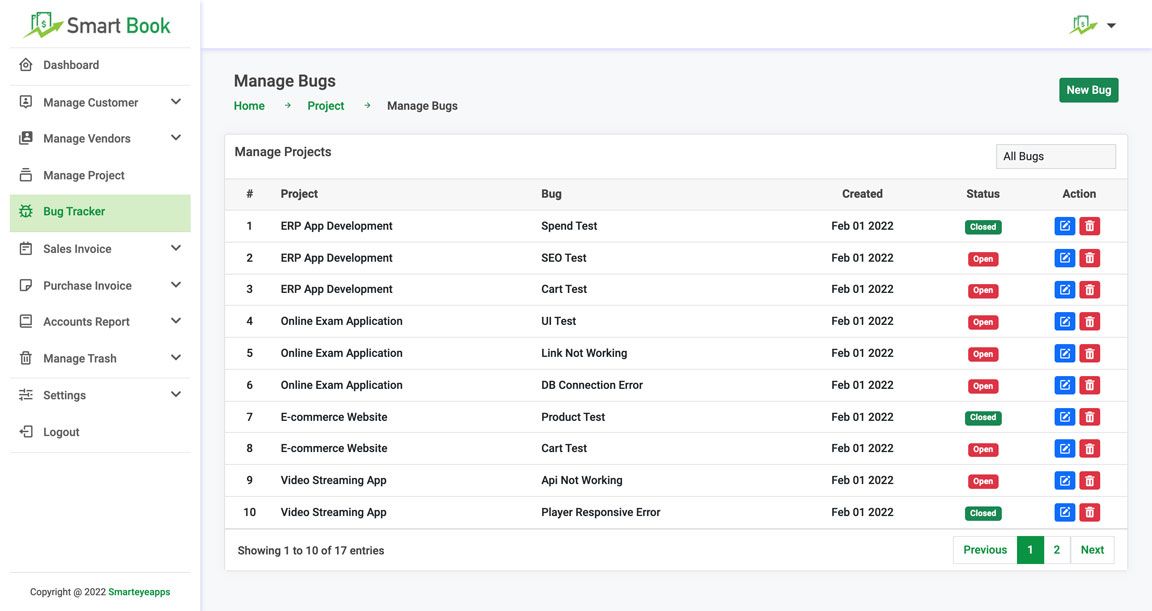
Task: Click the user profile avatar in header
Action: [1083, 25]
